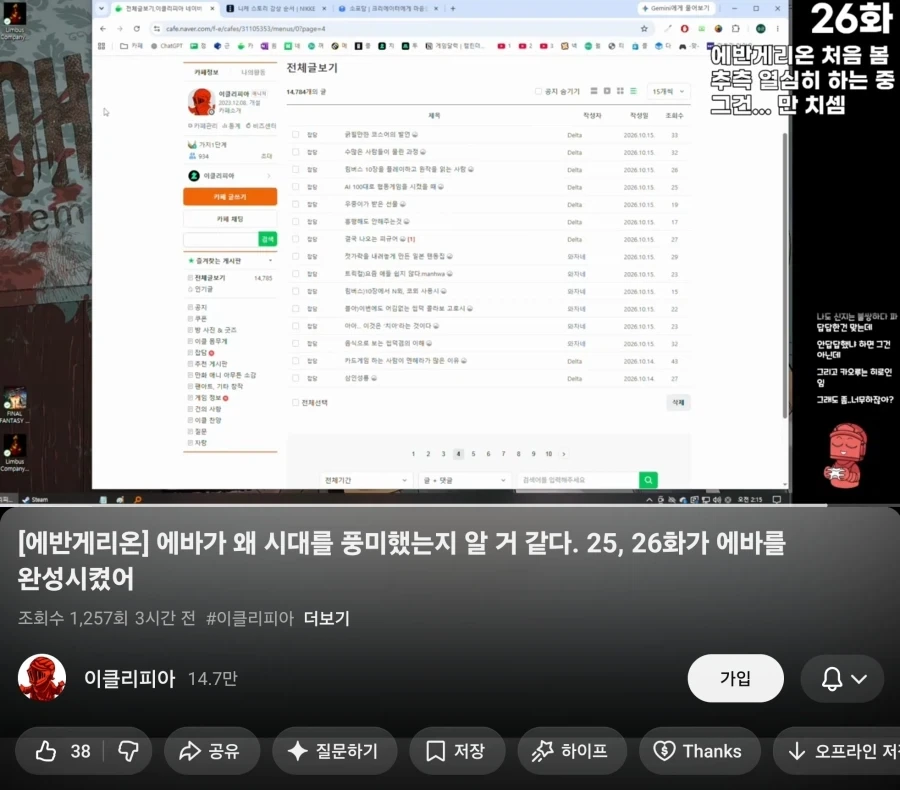Tap the 질문하기 sparkle button
The image size is (900, 790).
(x=335, y=751)
